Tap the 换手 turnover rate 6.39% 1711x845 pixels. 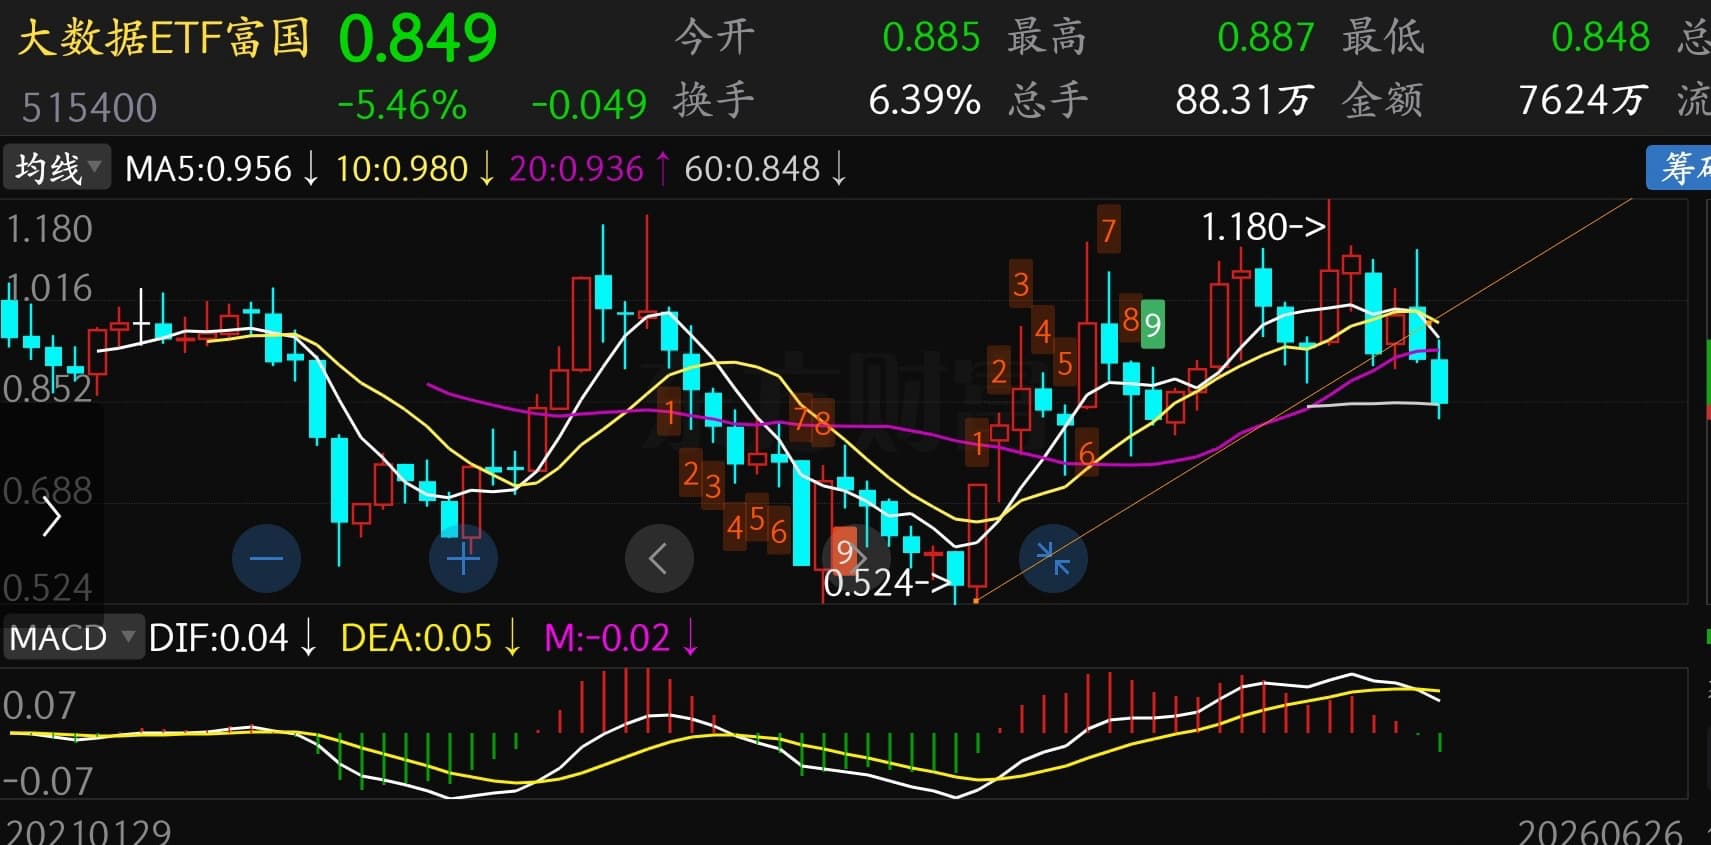tap(924, 100)
